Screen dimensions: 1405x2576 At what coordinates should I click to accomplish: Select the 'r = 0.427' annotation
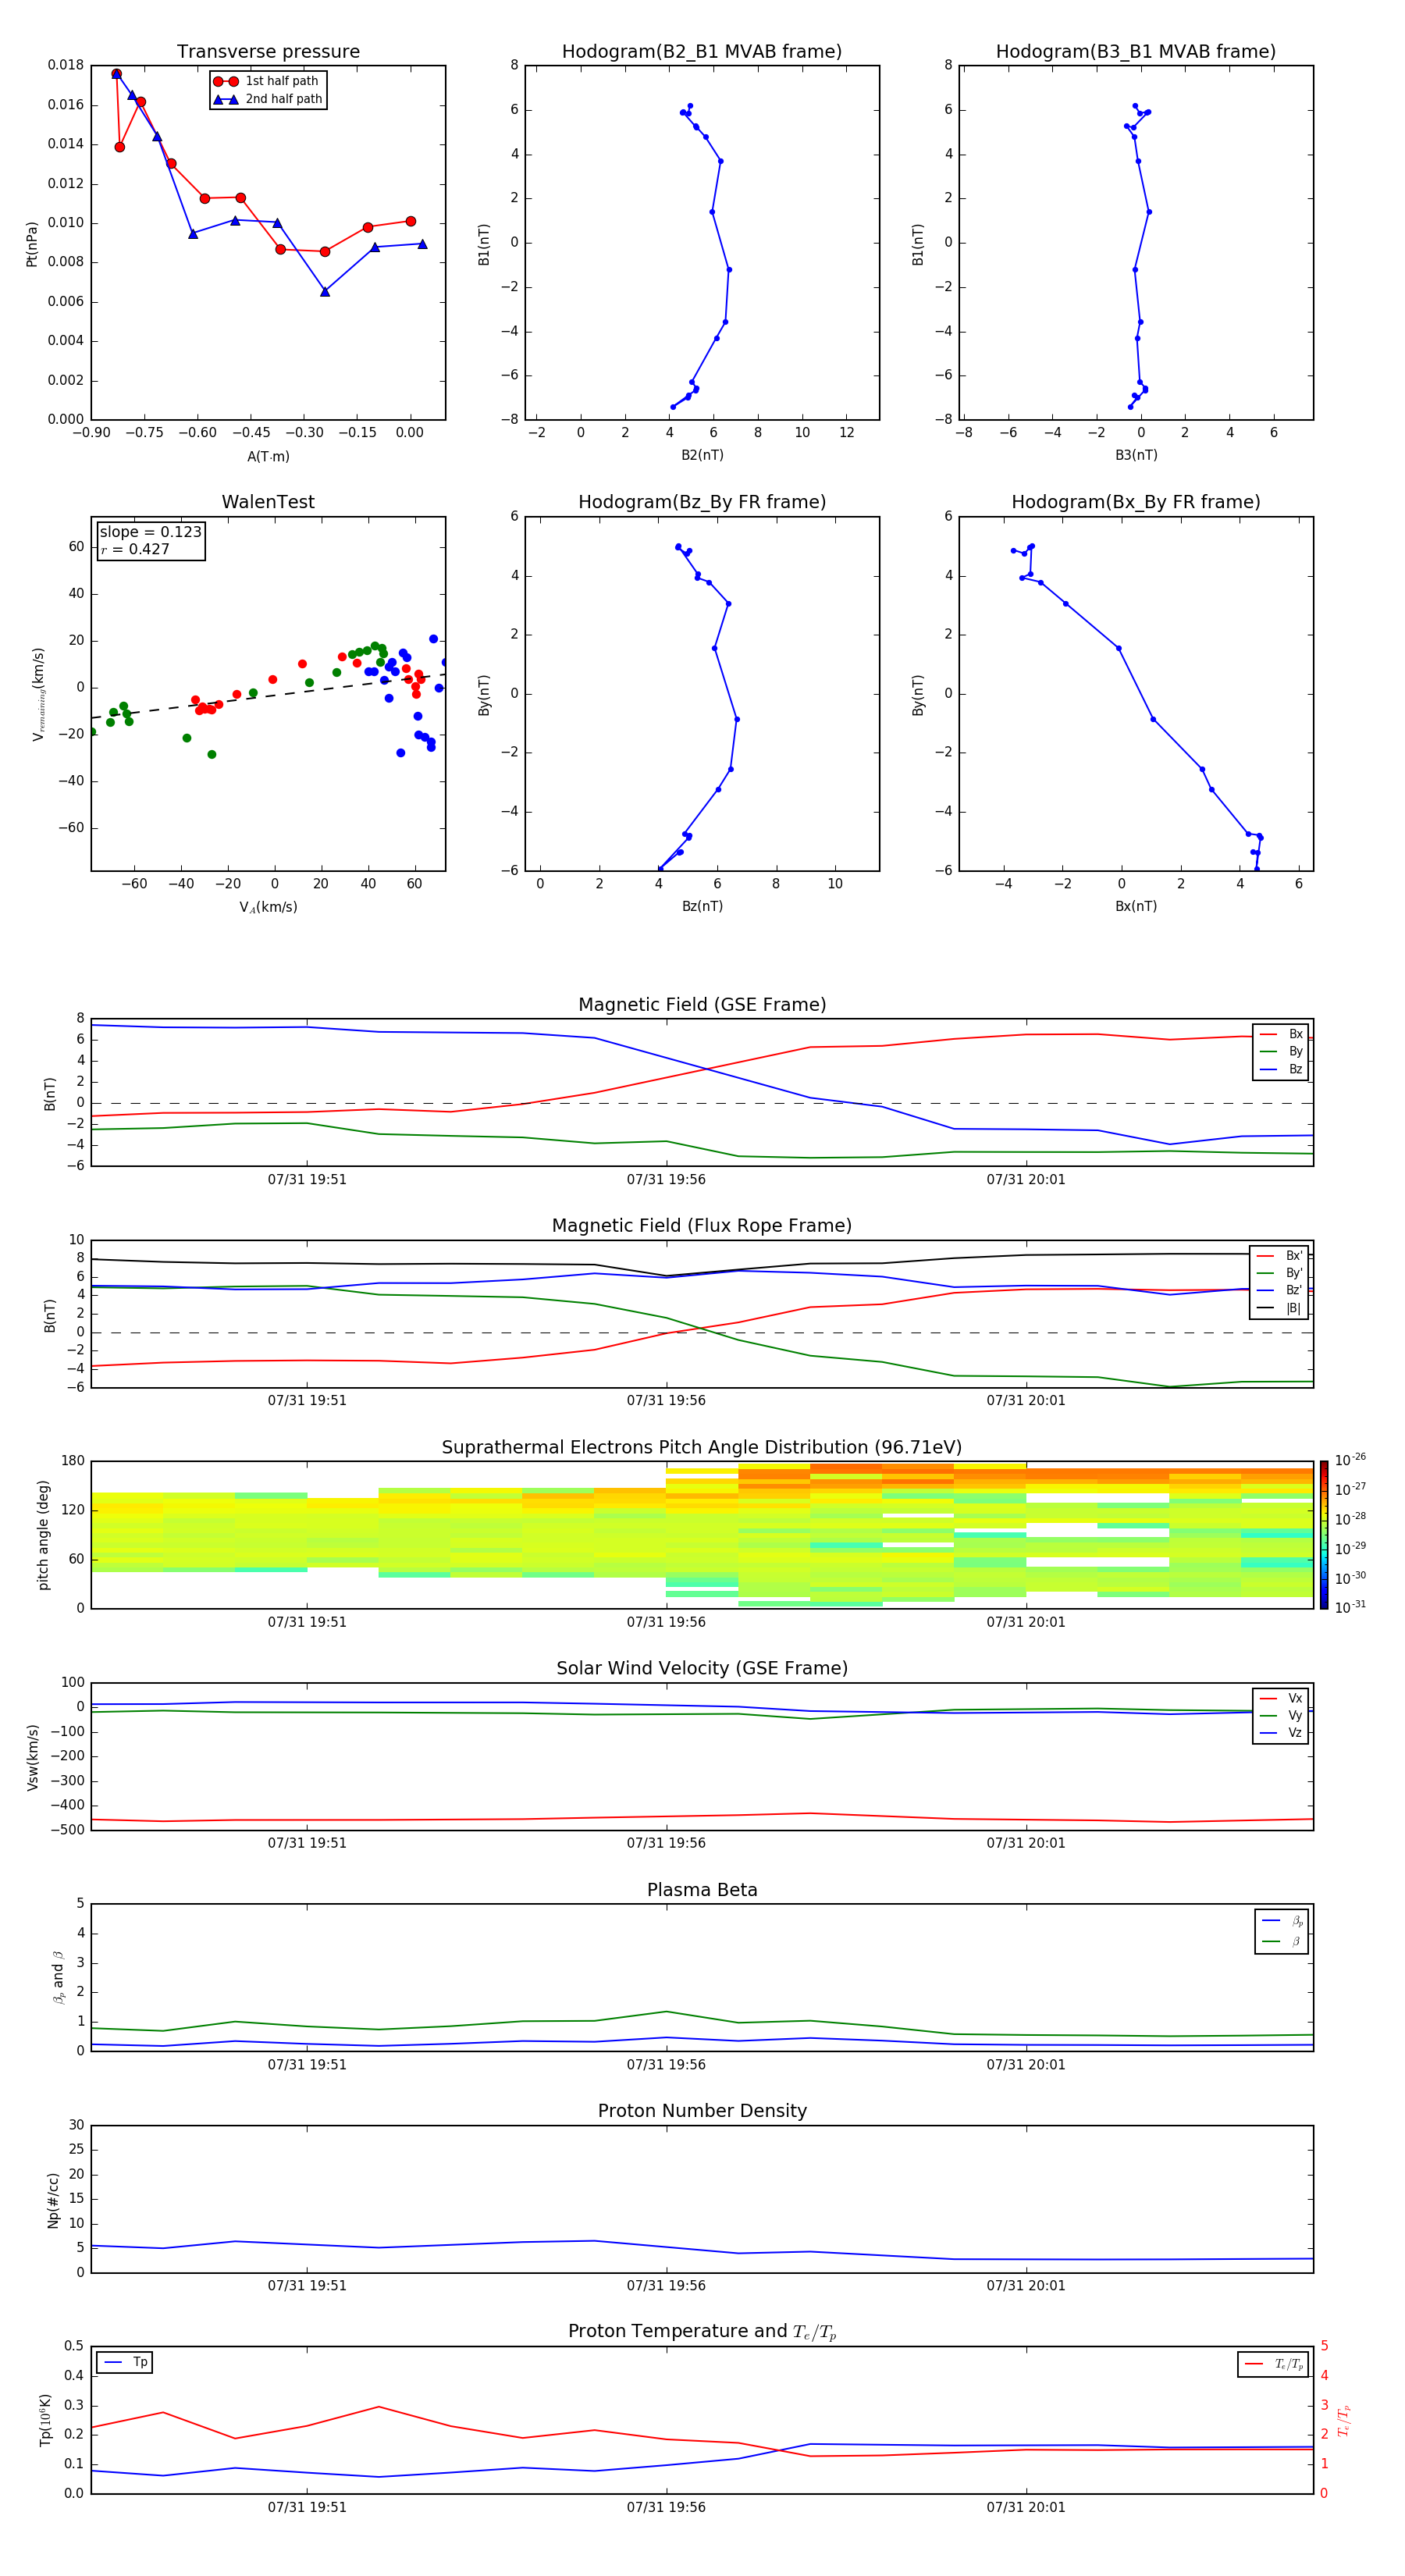(x=135, y=549)
